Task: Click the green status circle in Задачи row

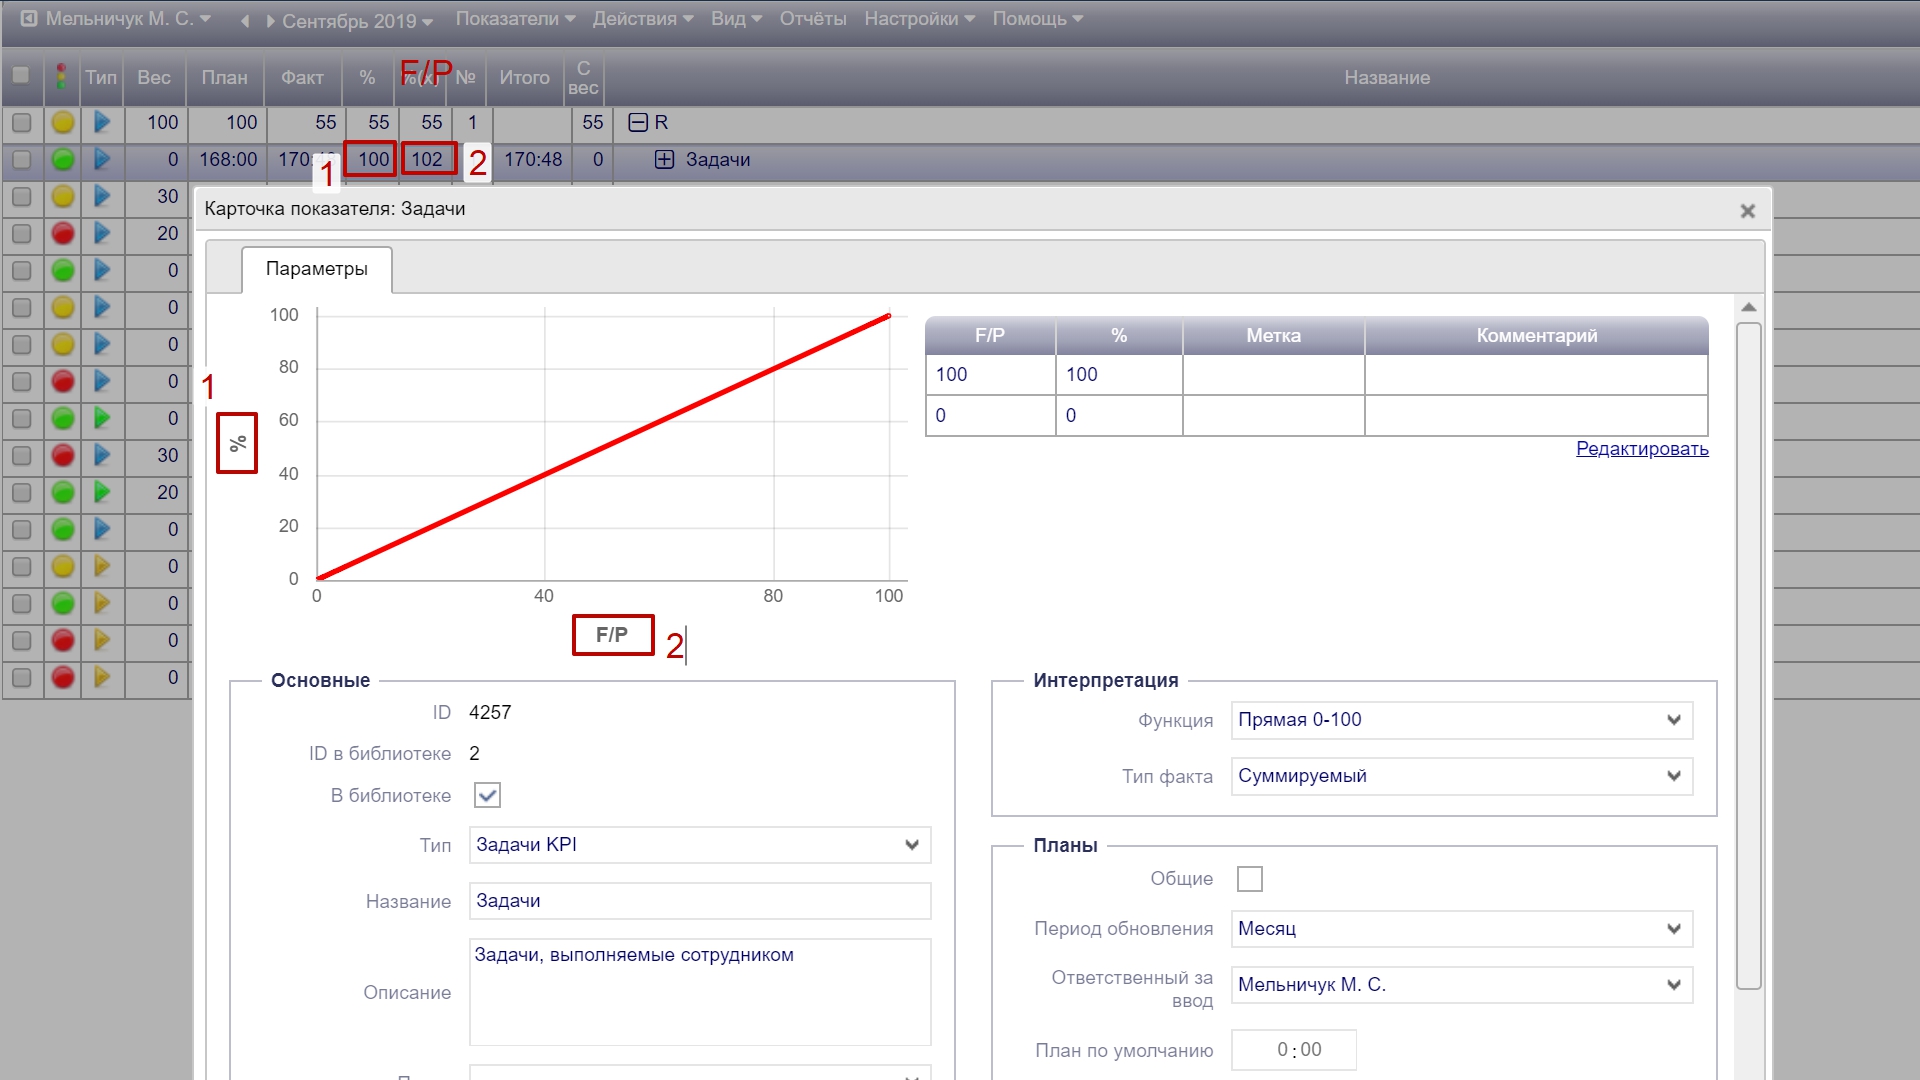Action: pos(63,160)
